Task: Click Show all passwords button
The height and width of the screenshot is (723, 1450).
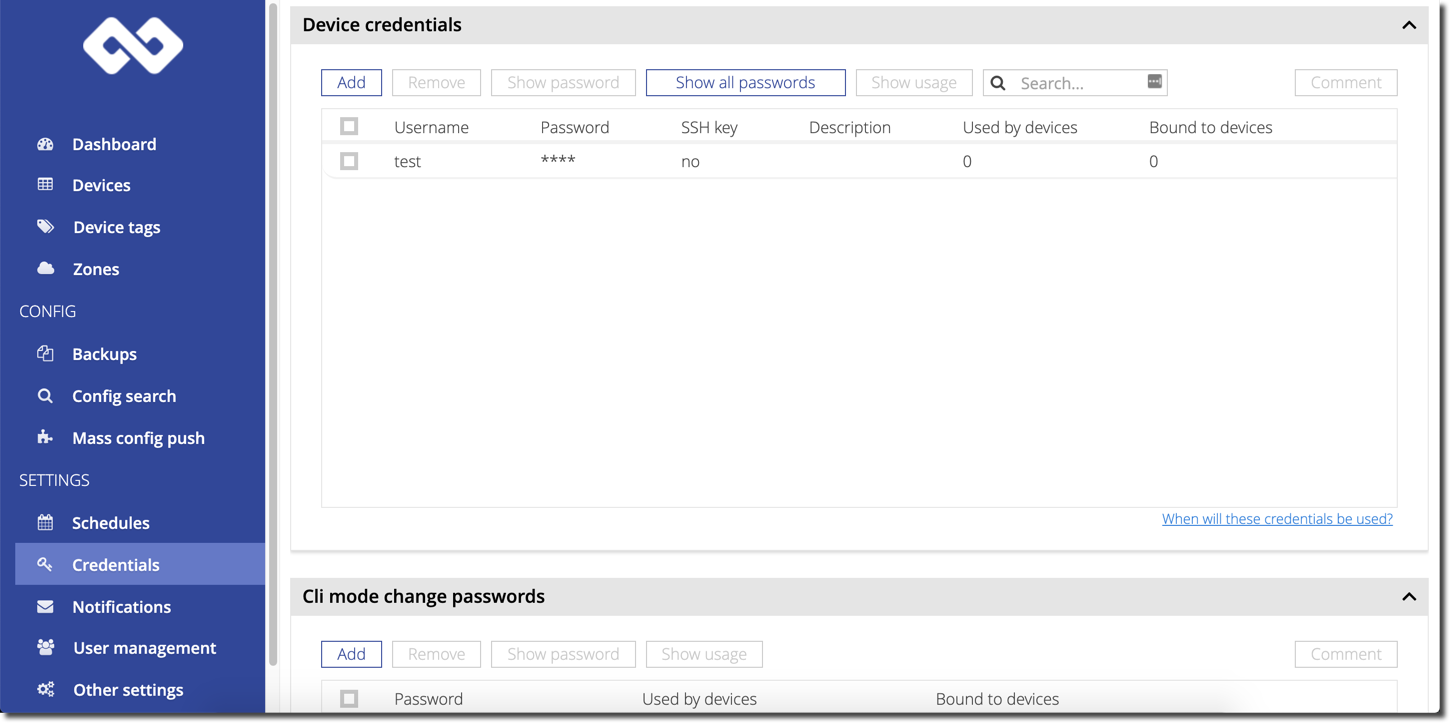Action: (x=745, y=83)
